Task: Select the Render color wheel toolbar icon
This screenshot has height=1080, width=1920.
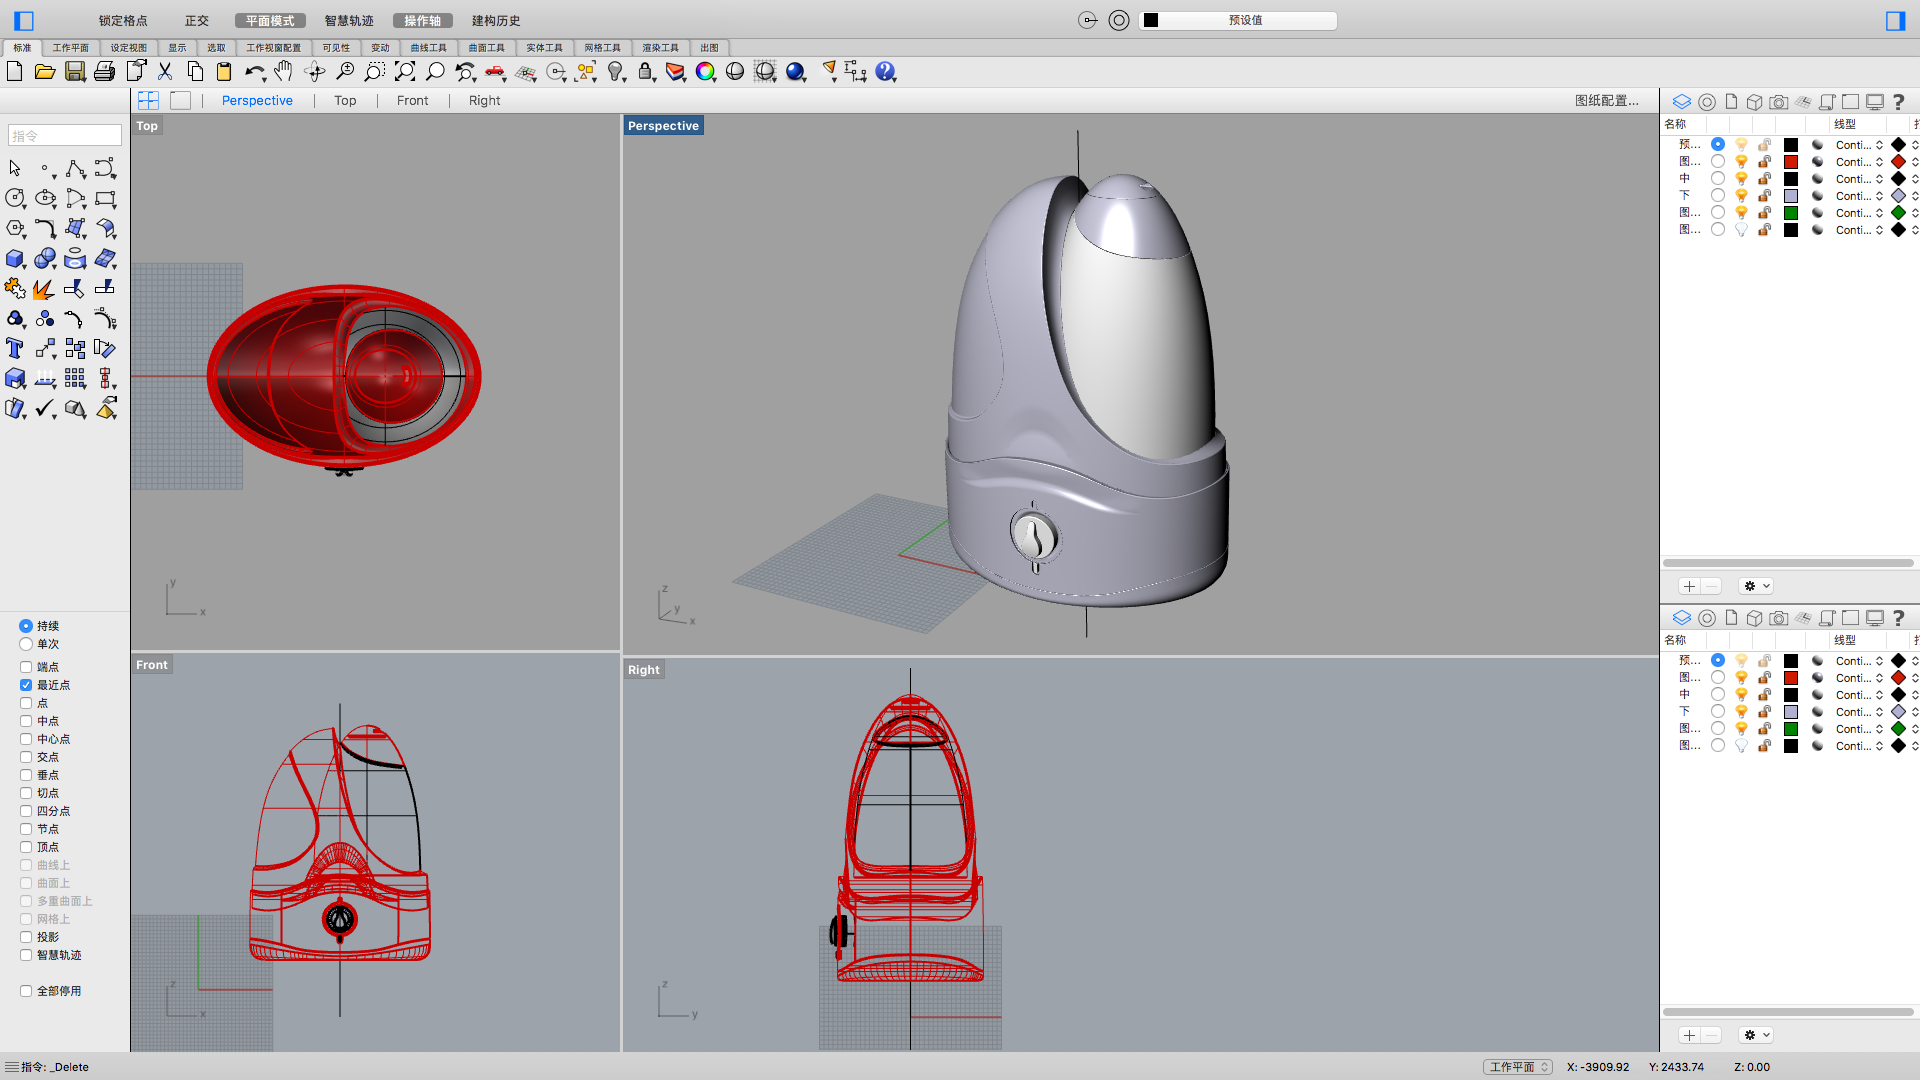Action: point(705,71)
